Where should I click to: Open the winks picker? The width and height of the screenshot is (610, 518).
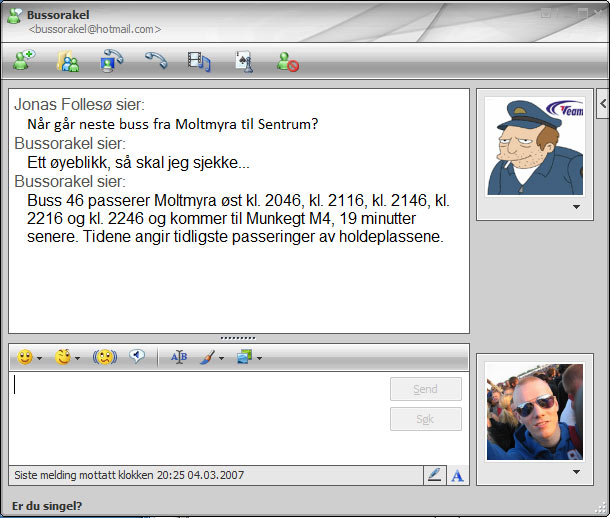point(63,357)
